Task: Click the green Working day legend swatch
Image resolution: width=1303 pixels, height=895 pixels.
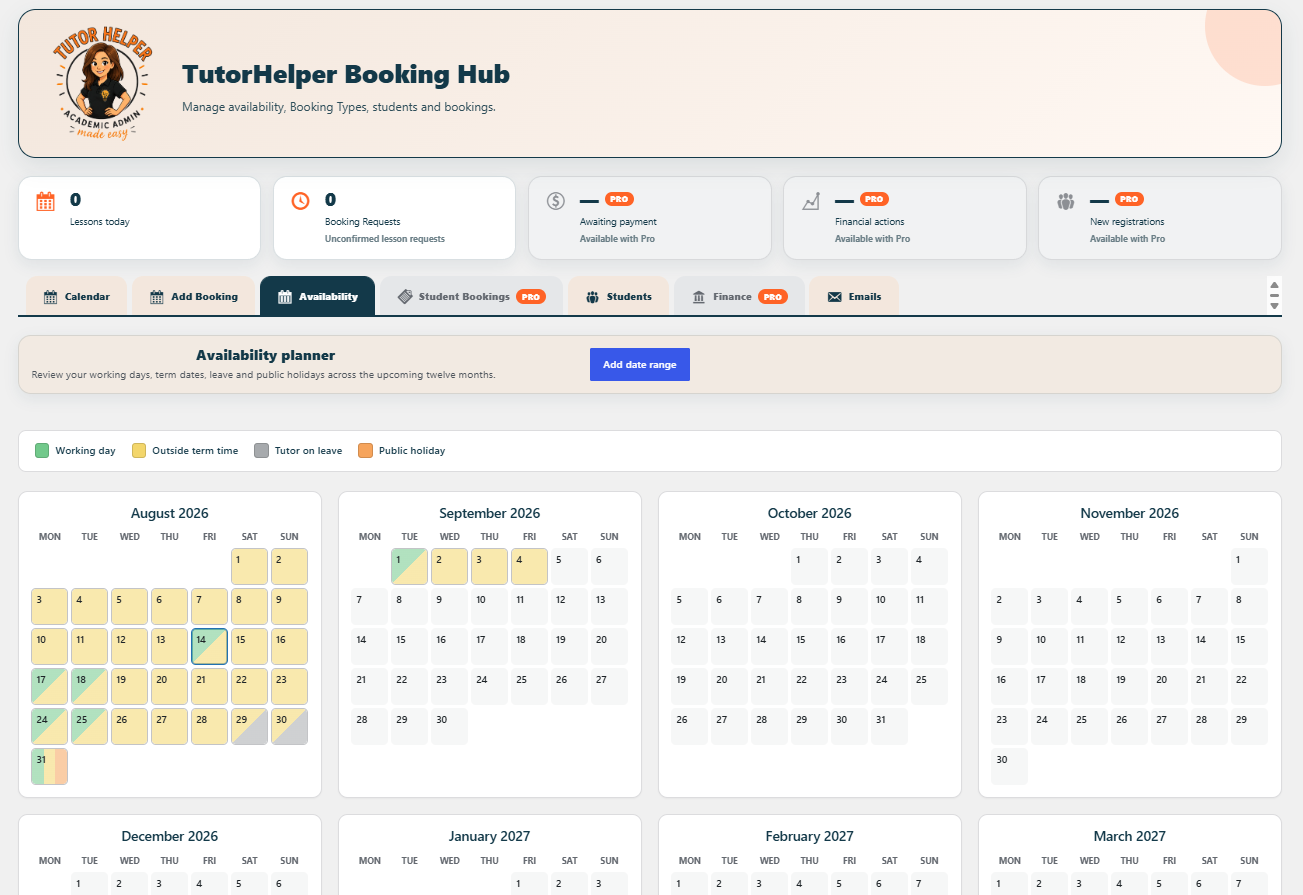Action: coord(42,451)
